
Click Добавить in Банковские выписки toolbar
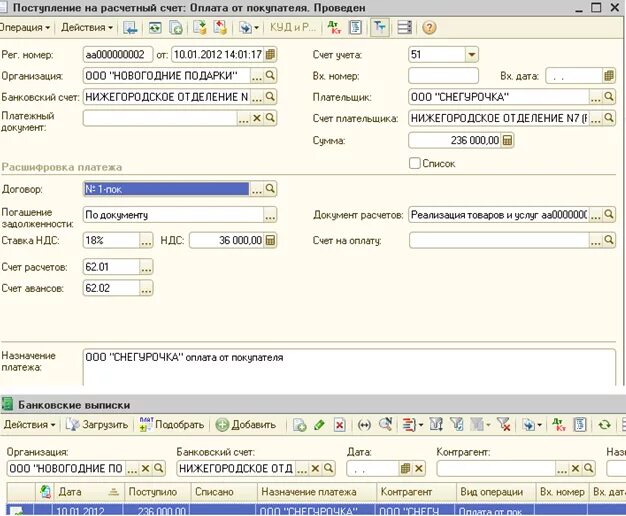pos(246,425)
